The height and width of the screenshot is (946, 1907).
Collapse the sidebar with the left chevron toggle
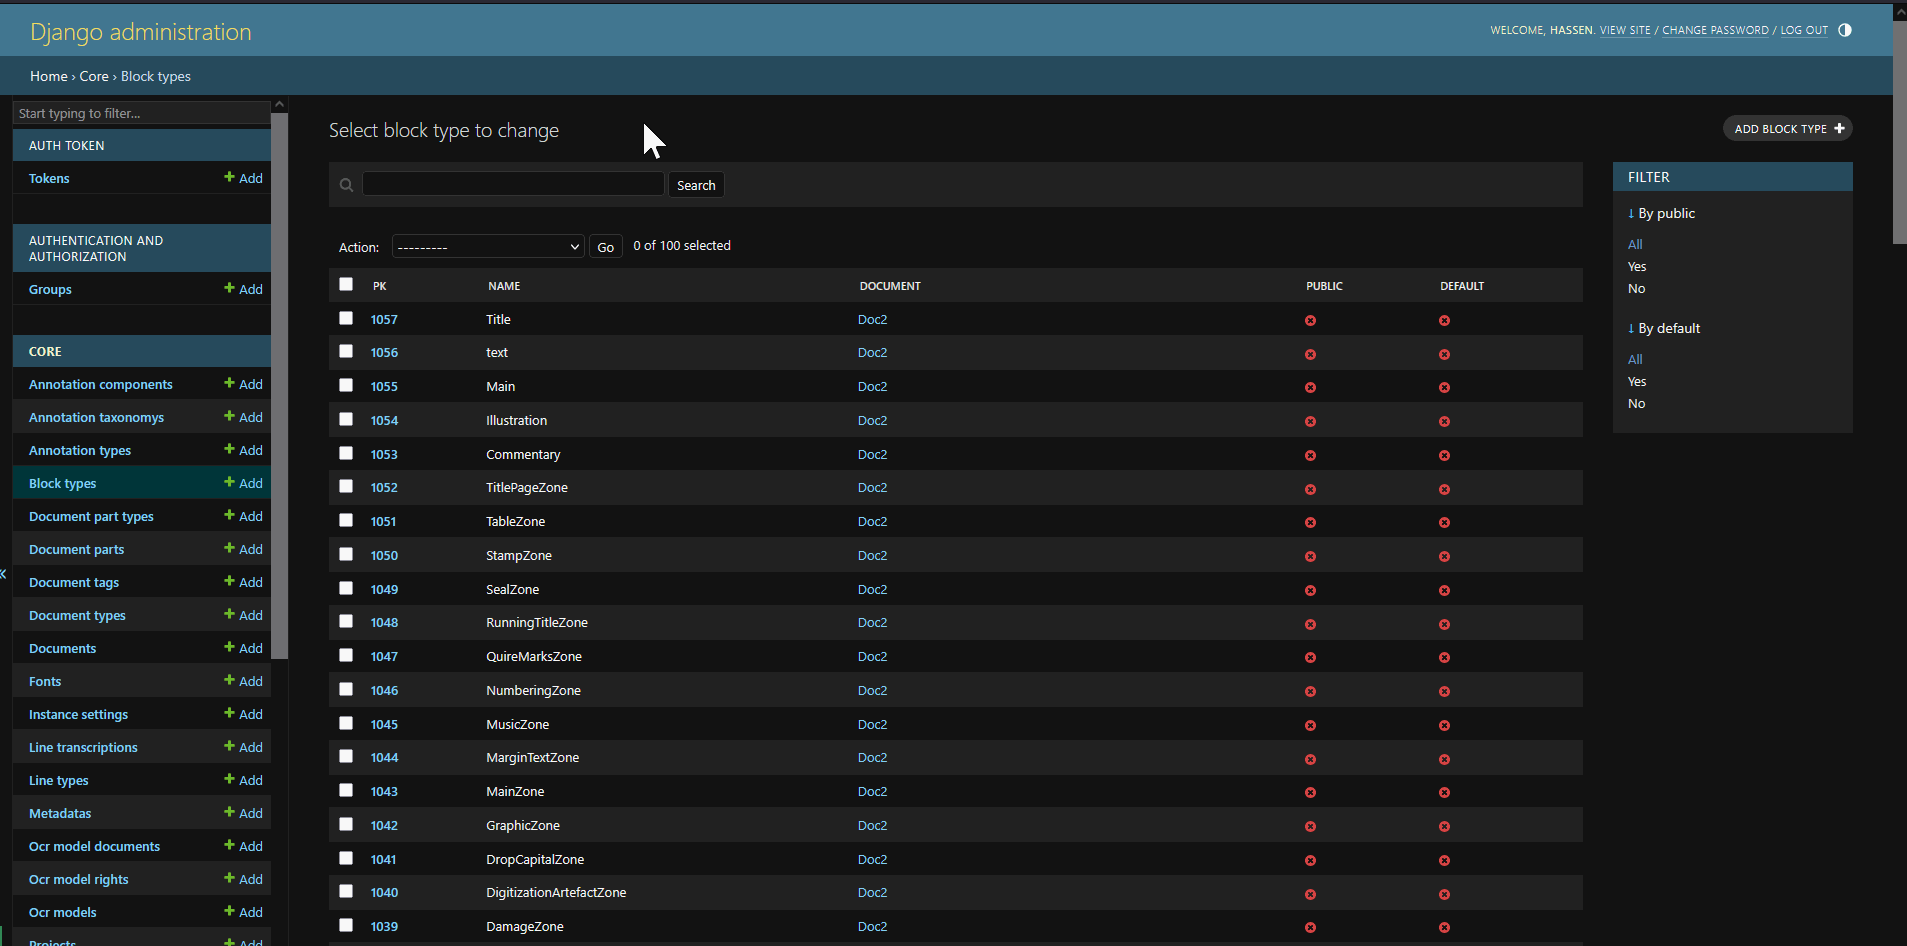(x=4, y=574)
